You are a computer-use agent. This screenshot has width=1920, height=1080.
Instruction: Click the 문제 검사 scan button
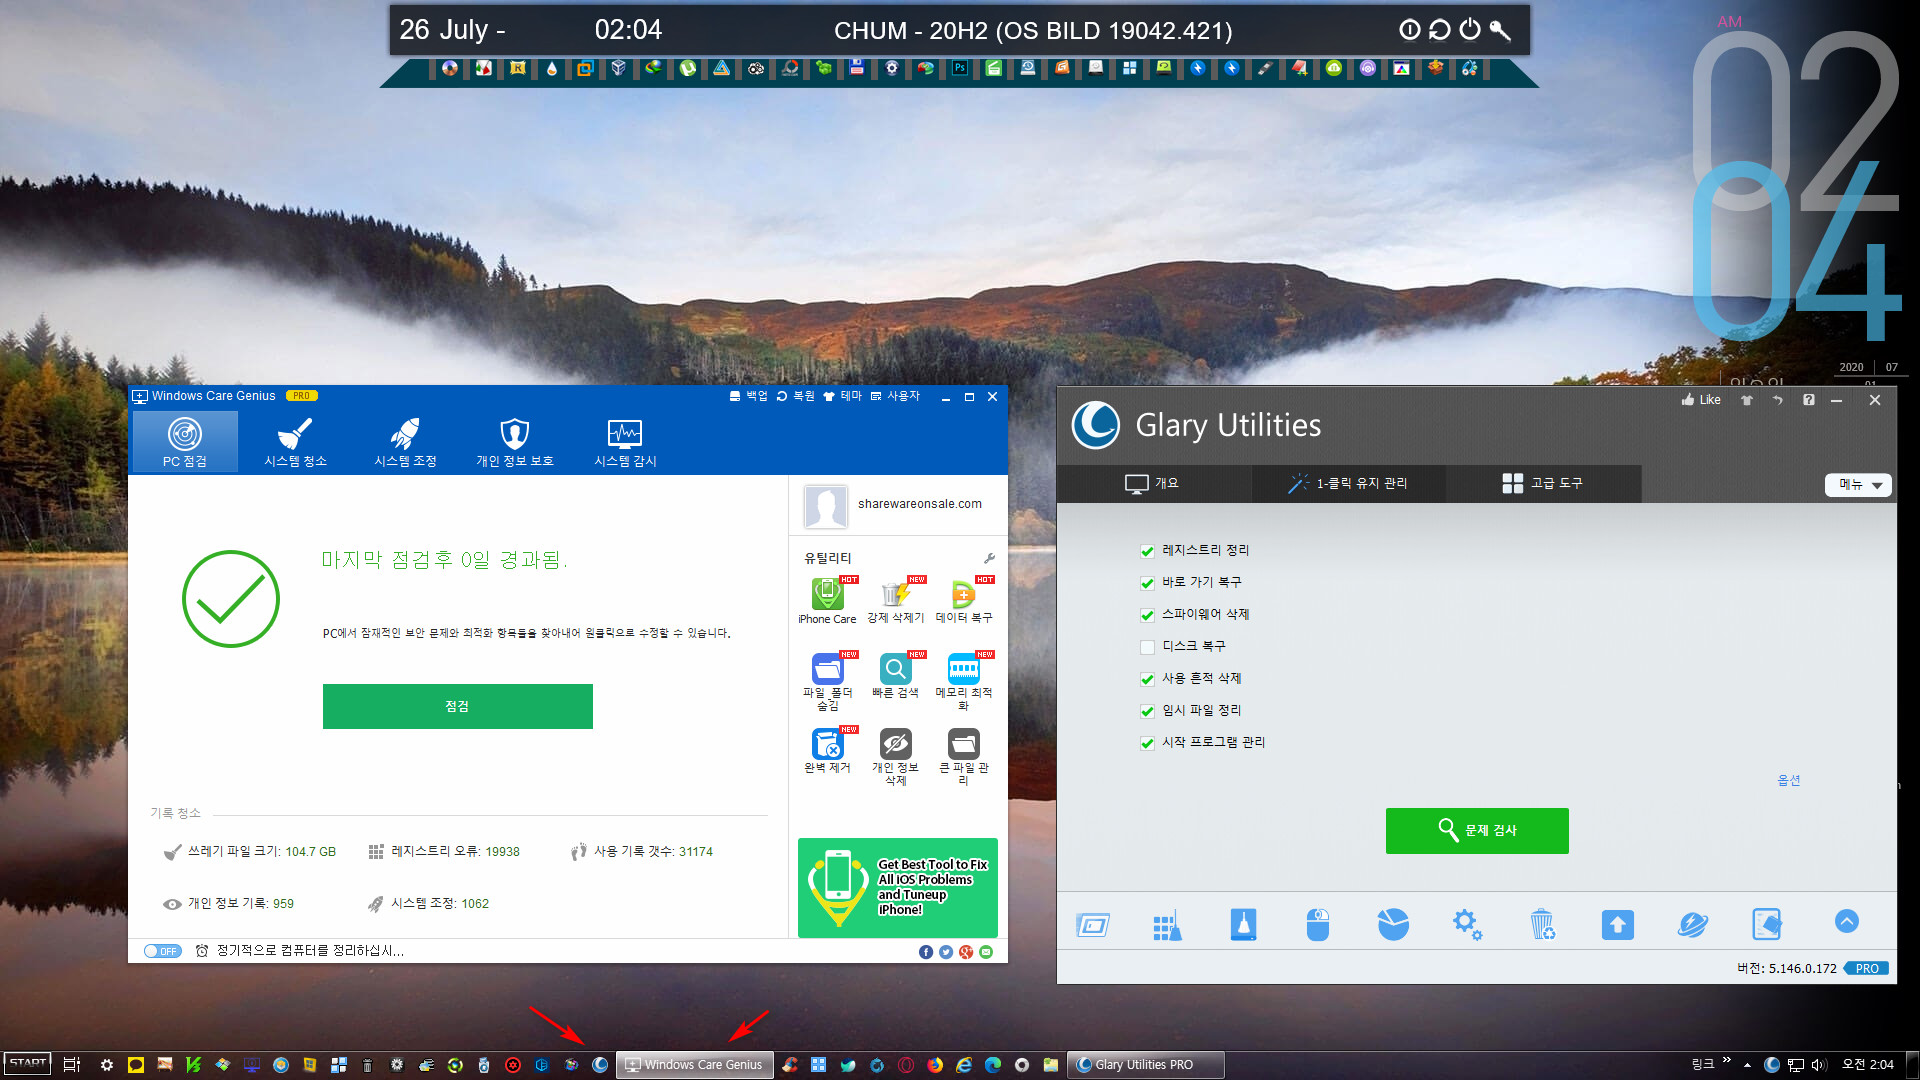[1477, 830]
